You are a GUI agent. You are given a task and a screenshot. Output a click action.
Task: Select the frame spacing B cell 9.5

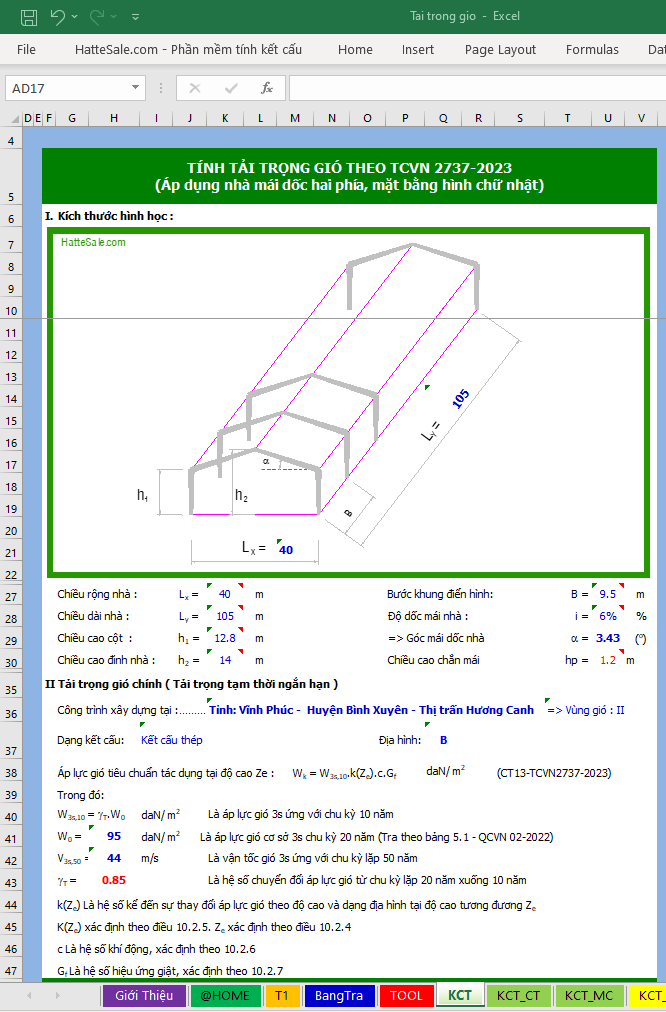click(x=608, y=594)
